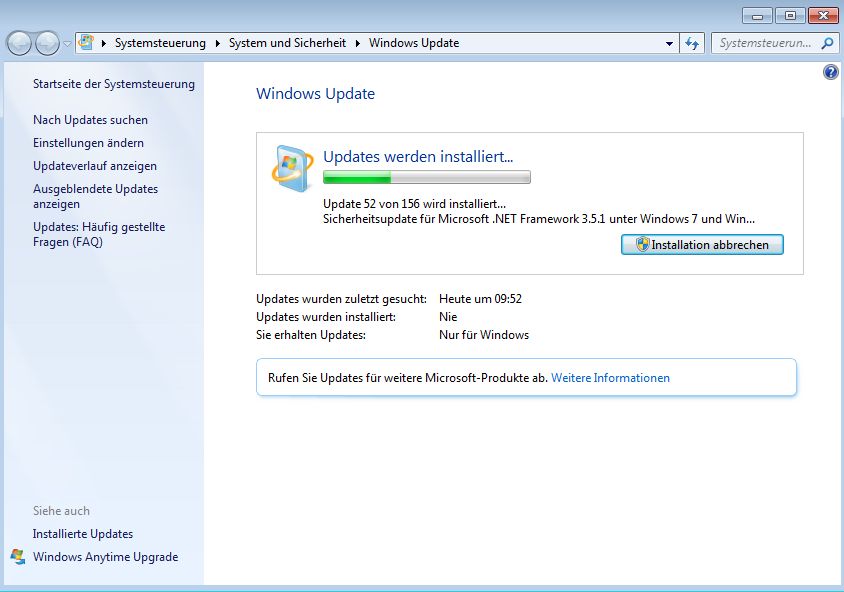Open Einstellungen ändern

(88, 143)
